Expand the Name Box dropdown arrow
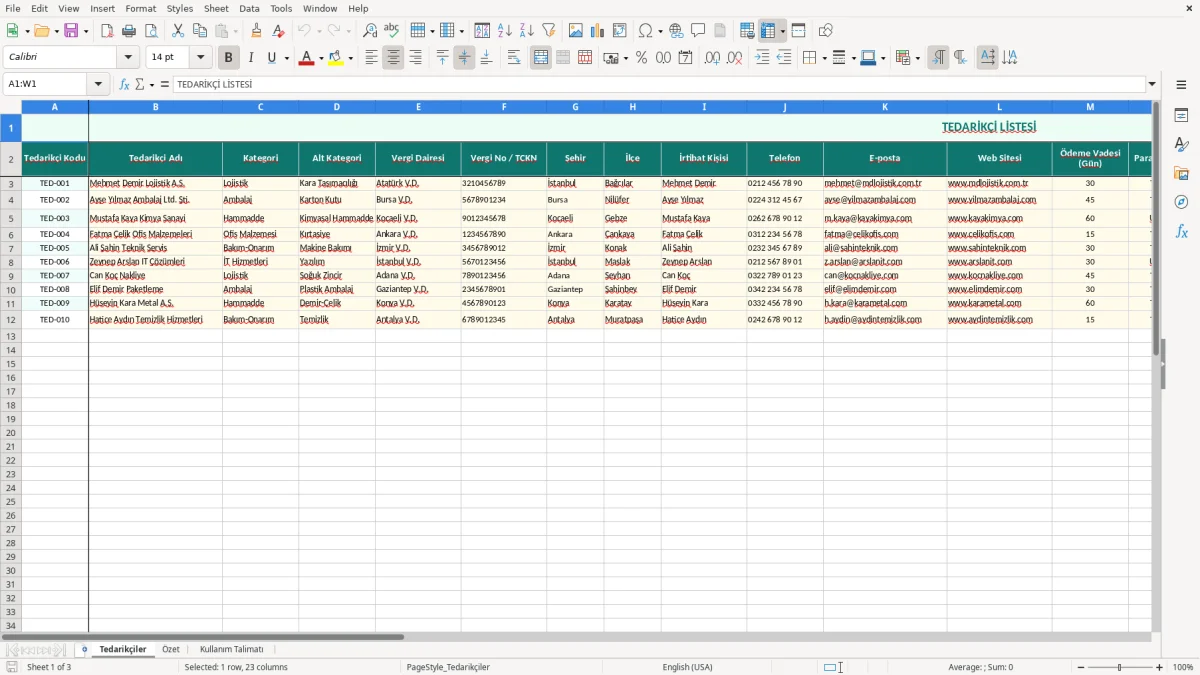The height and width of the screenshot is (675, 1200). tap(98, 85)
